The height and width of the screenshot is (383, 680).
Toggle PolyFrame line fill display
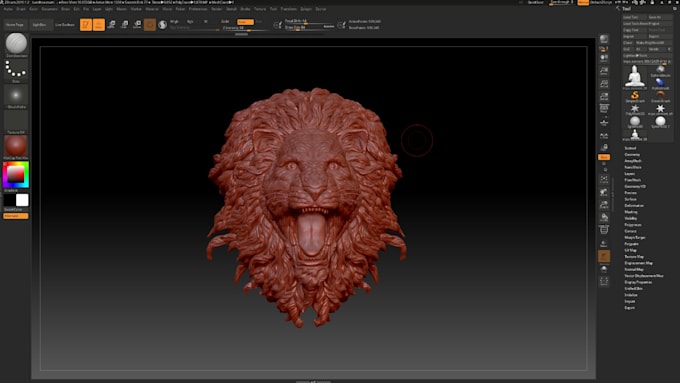point(604,230)
